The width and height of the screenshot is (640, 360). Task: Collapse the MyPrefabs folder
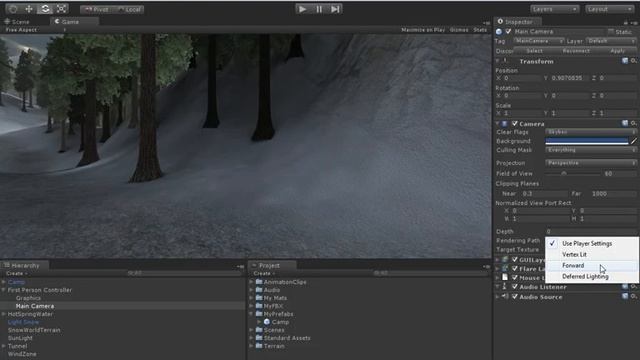point(251,314)
